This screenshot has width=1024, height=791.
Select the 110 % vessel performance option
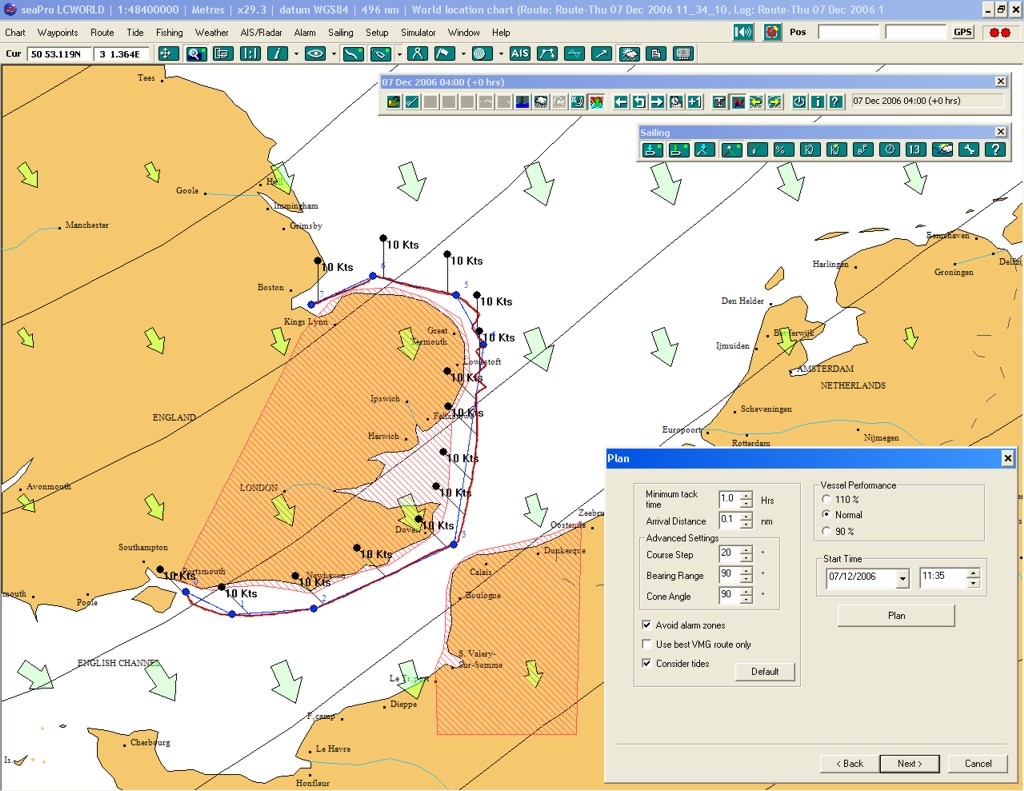click(x=826, y=500)
